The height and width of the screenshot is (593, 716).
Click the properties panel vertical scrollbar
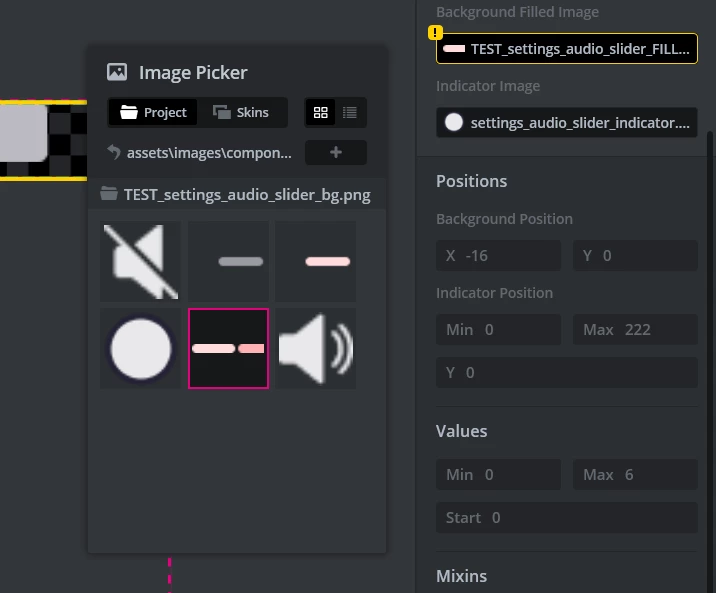tap(710, 361)
